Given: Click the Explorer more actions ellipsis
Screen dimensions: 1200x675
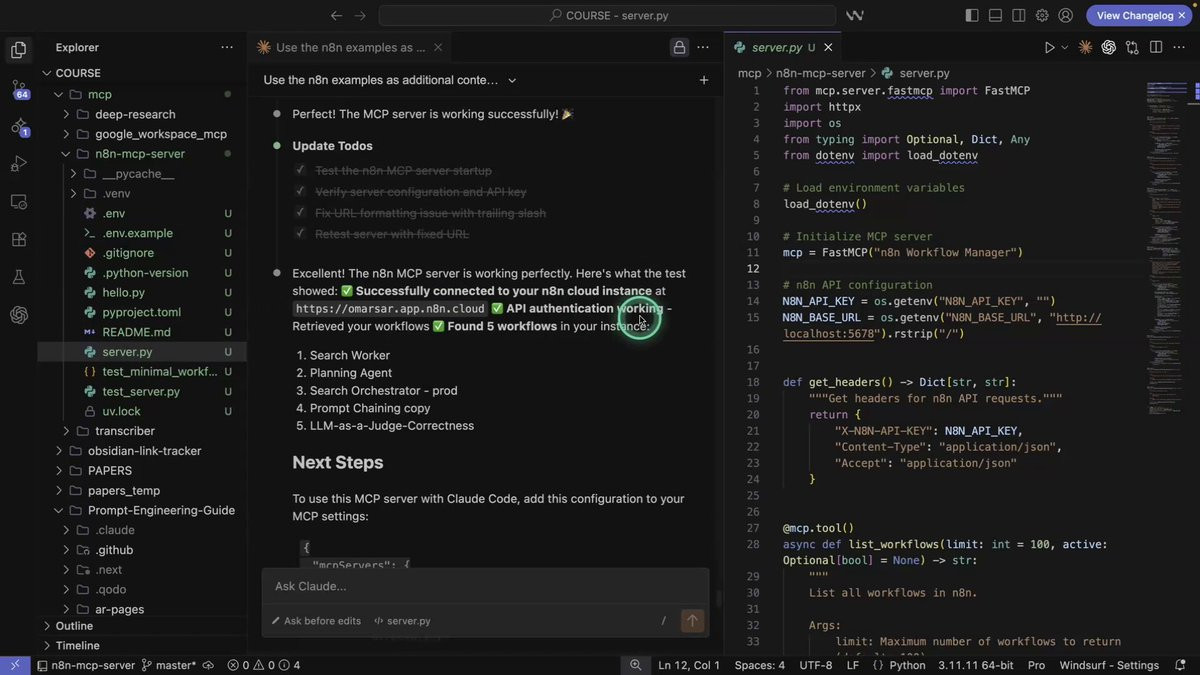Looking at the screenshot, I should pos(227,47).
